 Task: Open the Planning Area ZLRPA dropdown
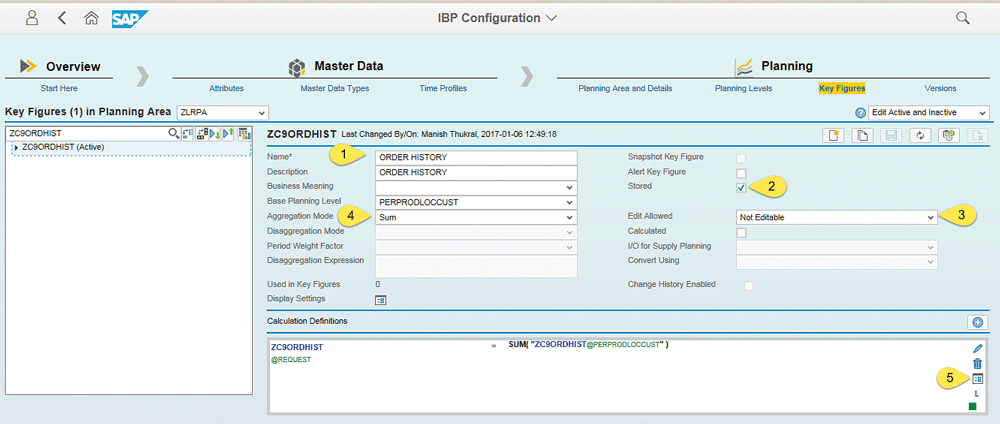[223, 113]
